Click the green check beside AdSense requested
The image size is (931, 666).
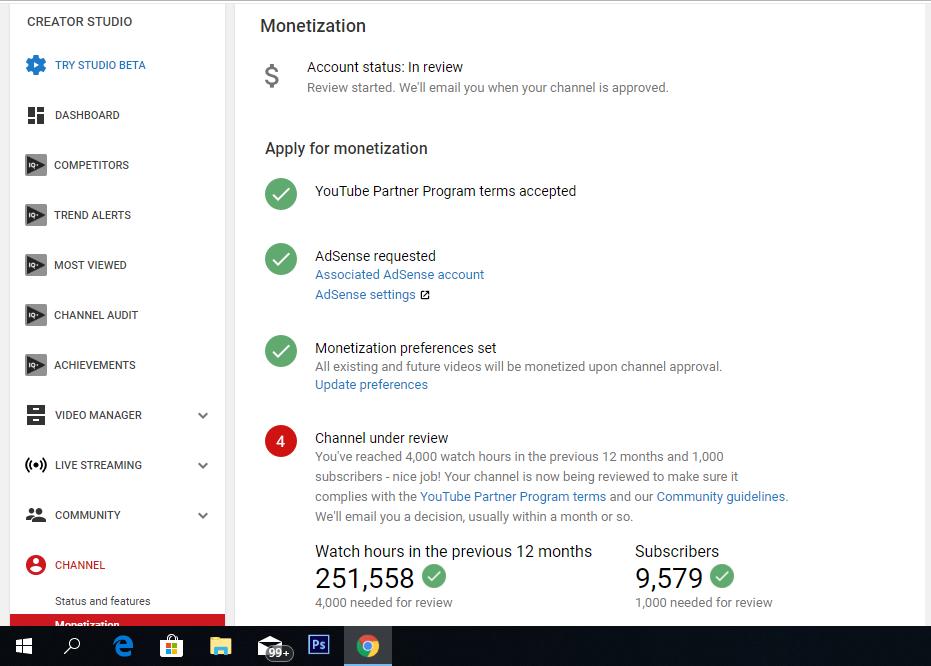[281, 259]
